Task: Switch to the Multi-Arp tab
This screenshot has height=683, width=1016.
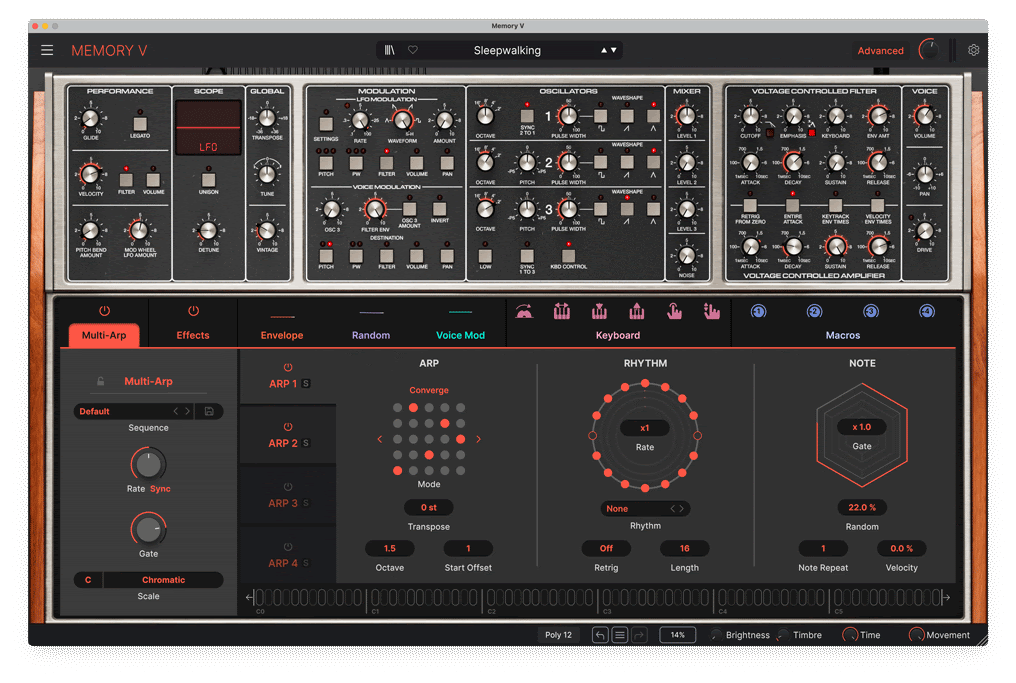Action: 104,335
